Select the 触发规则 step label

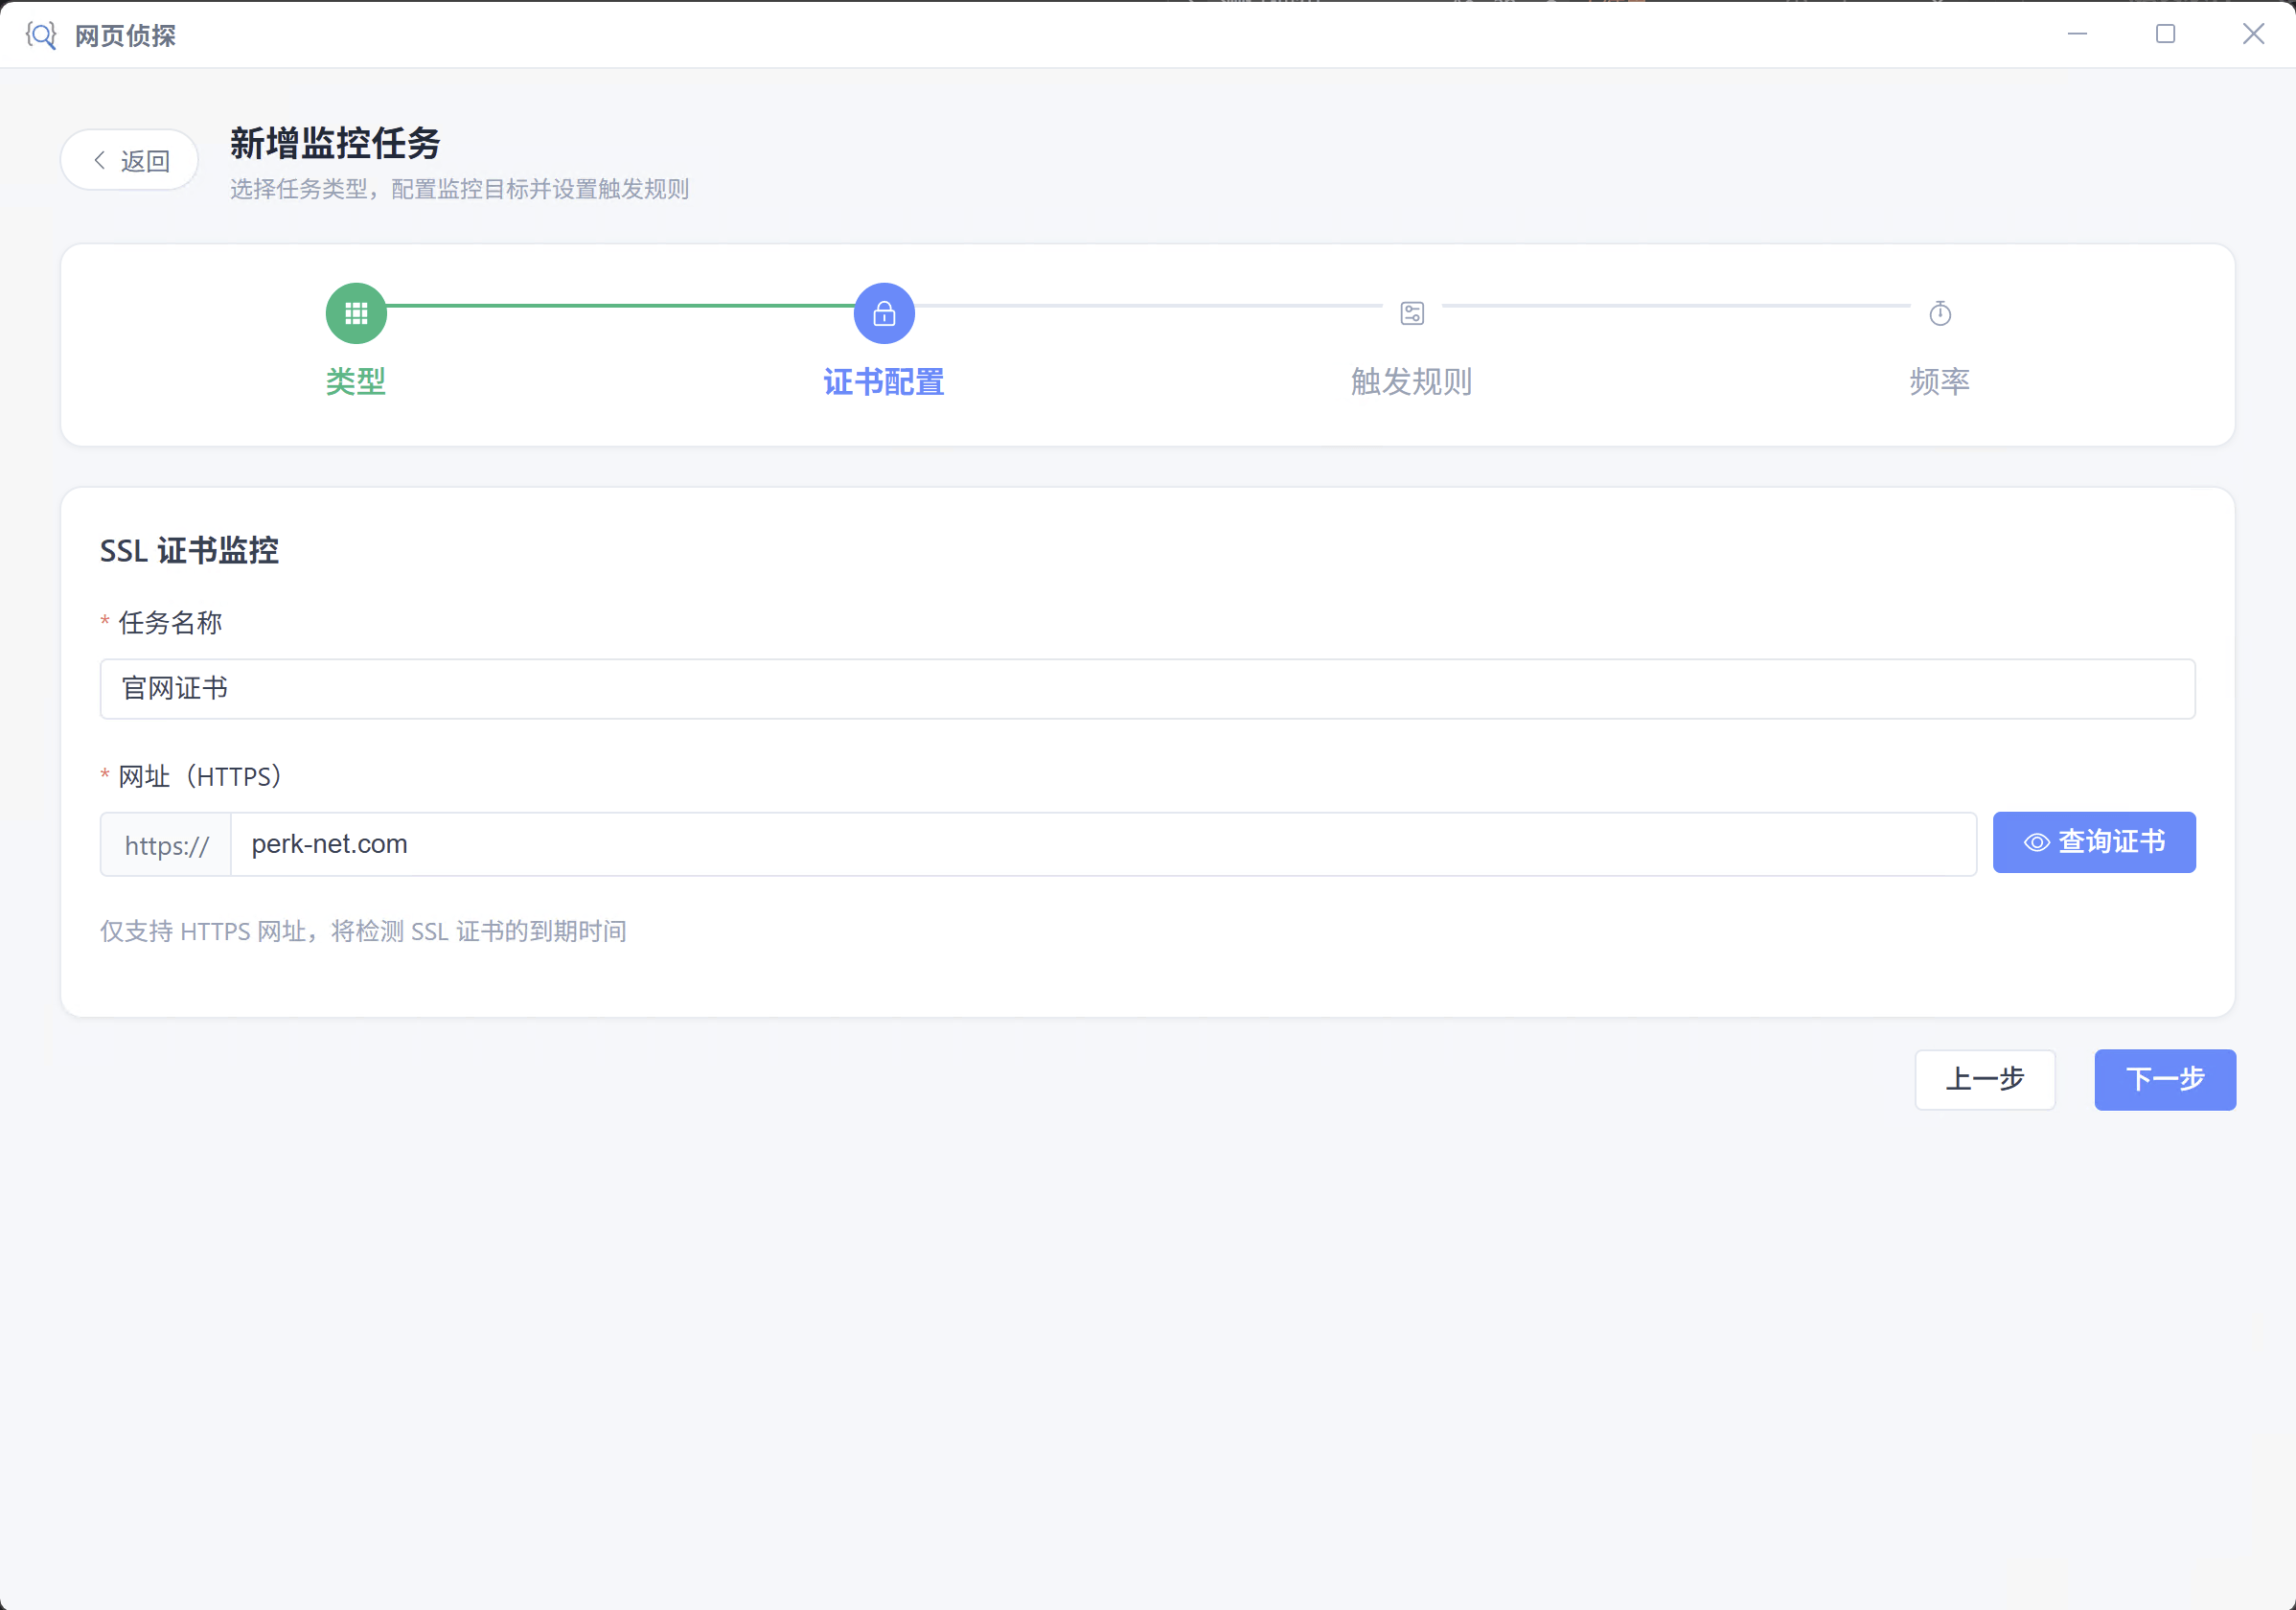click(1412, 381)
